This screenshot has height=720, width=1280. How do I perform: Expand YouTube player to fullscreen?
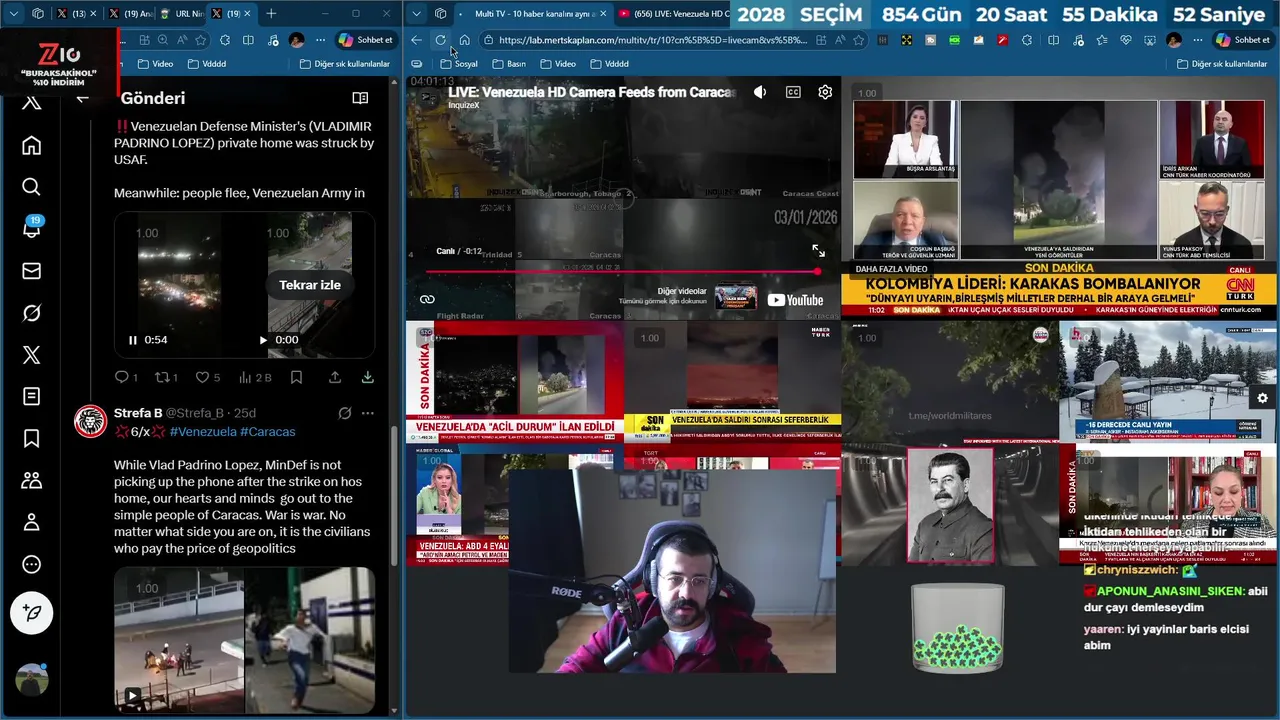pyautogui.click(x=819, y=251)
